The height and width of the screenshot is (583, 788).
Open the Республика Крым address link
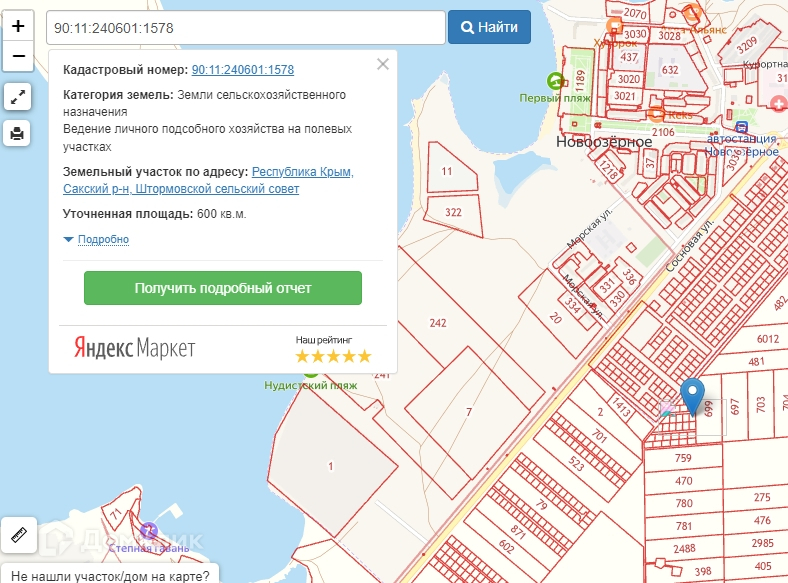(302, 172)
